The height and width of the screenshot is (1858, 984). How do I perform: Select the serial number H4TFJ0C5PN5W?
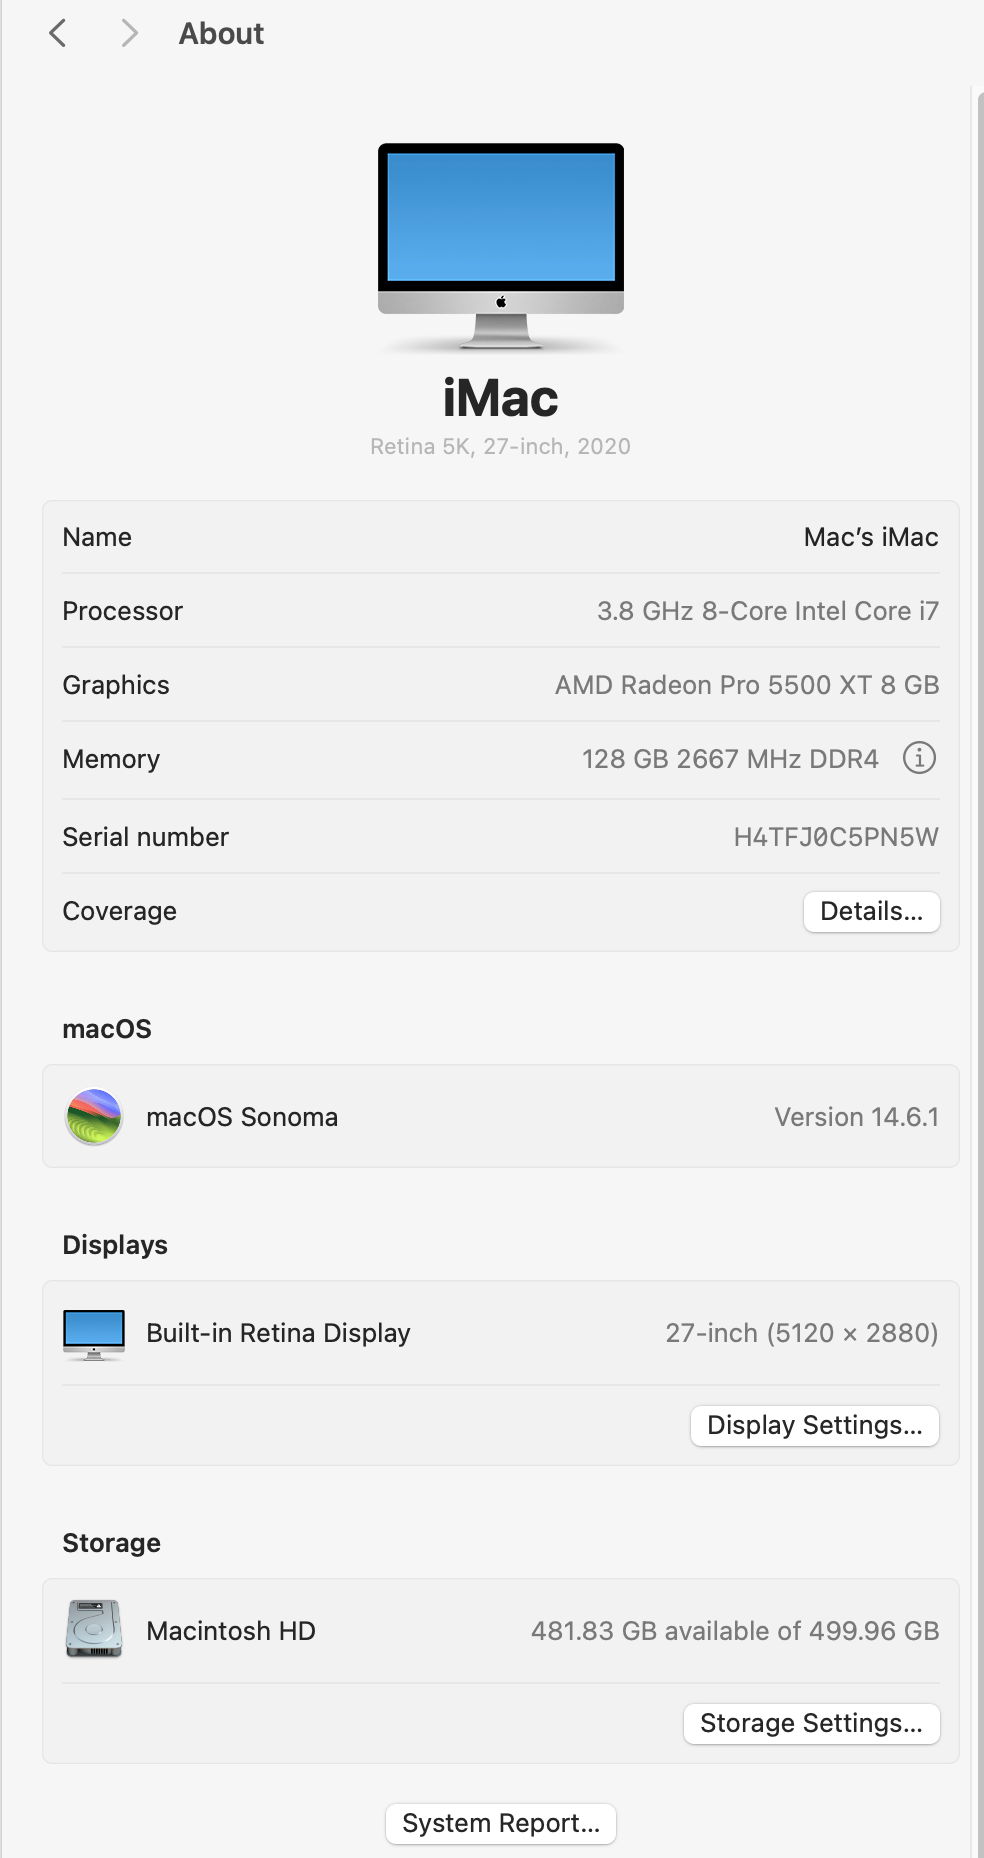[836, 837]
